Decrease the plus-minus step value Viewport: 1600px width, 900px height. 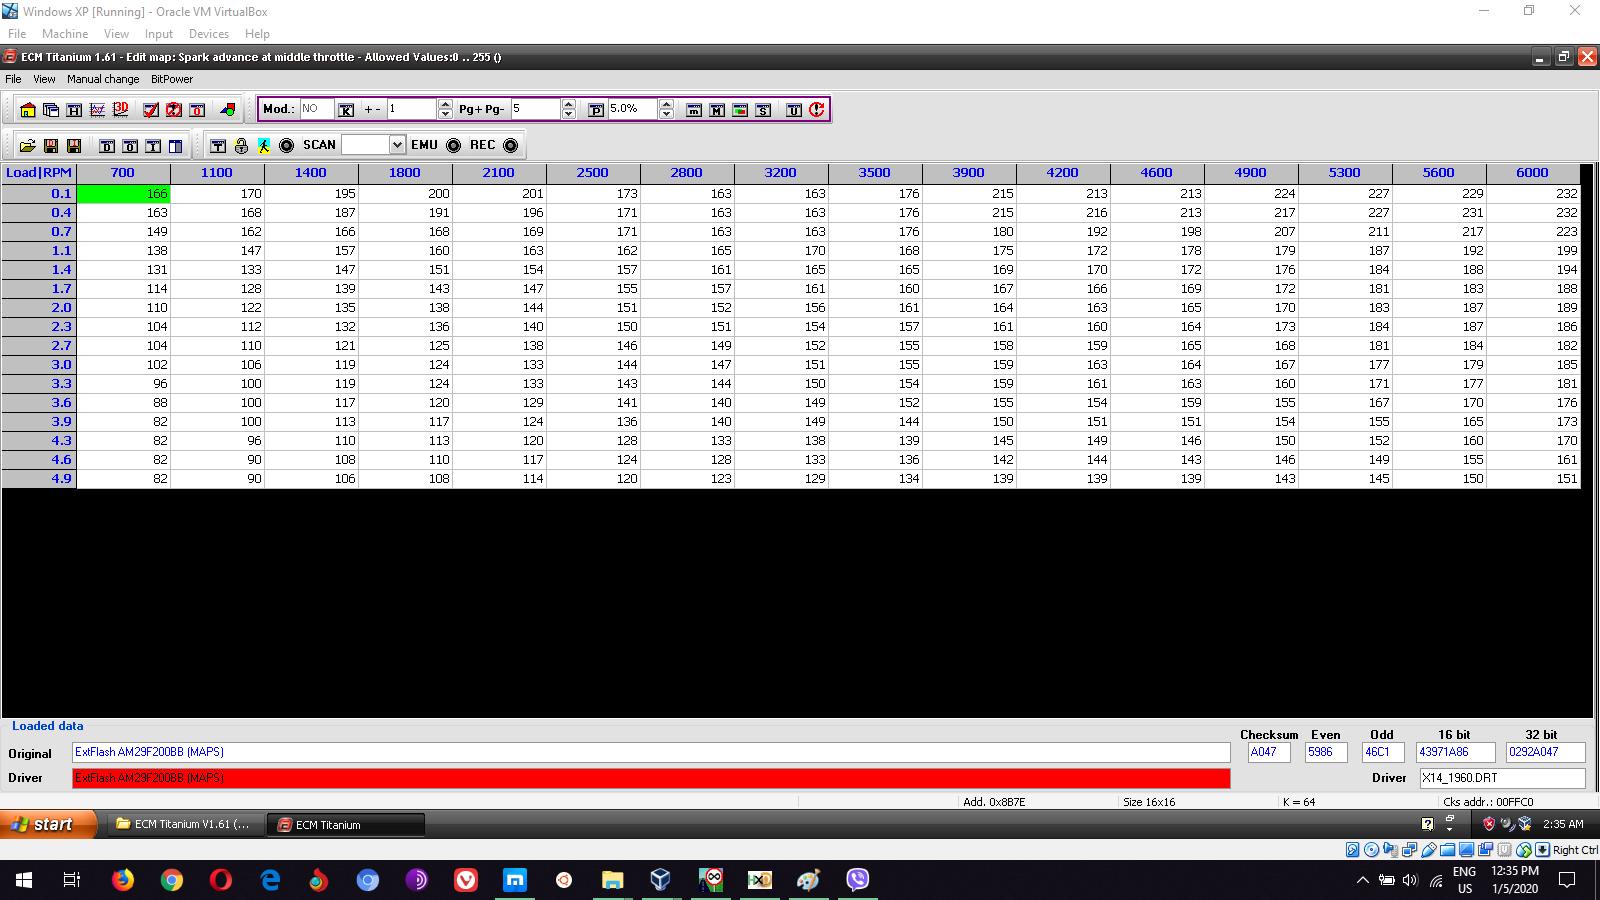coord(445,115)
